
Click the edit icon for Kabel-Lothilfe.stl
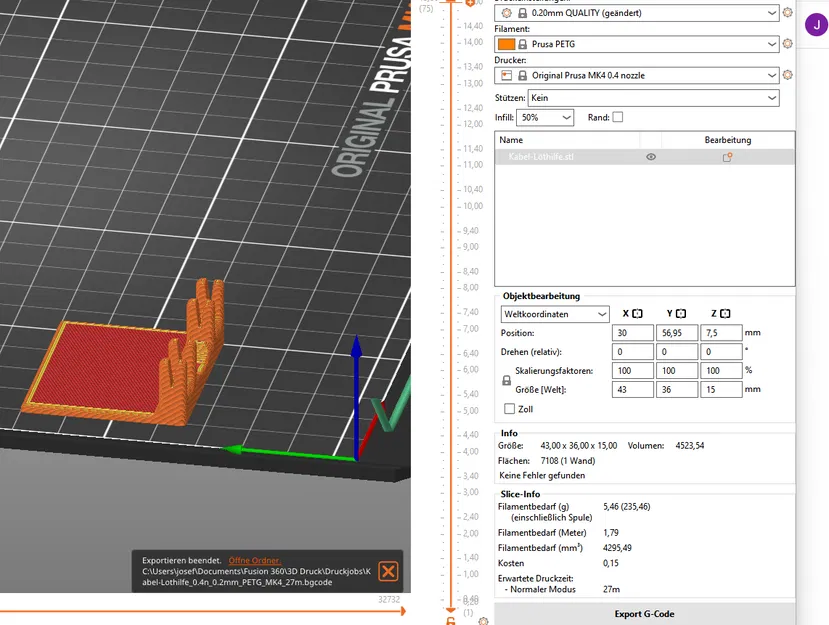click(x=727, y=157)
